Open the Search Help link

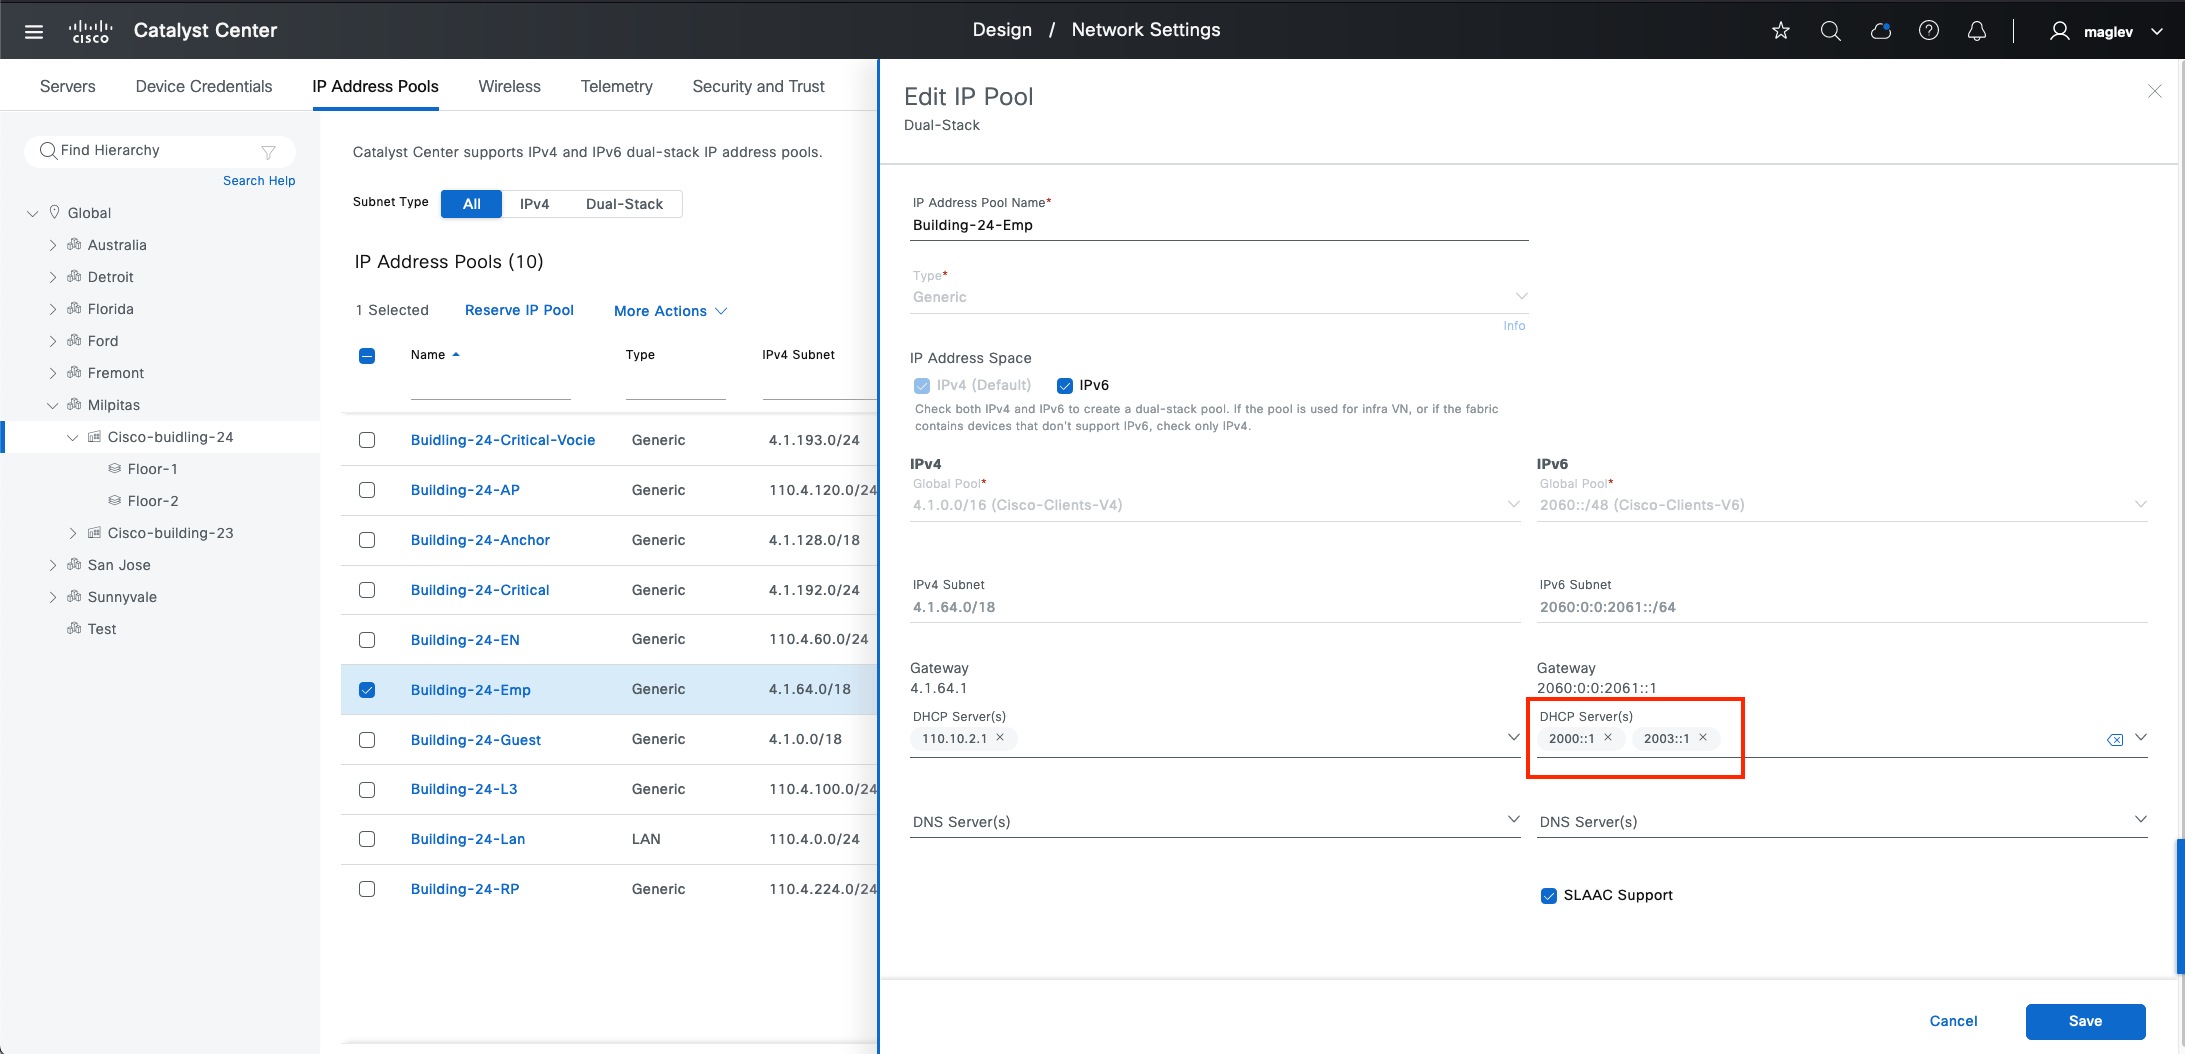pos(259,181)
